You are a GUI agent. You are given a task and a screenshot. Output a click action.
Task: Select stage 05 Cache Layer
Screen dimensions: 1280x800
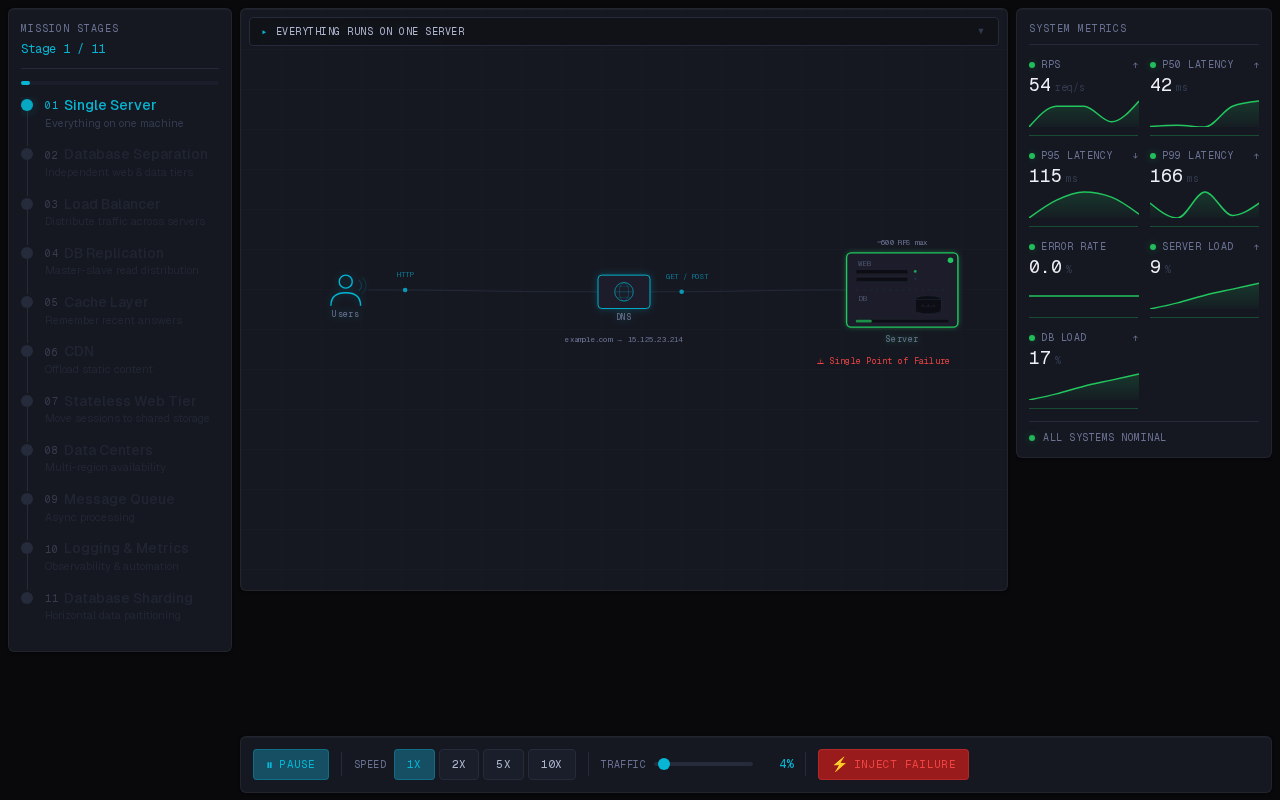[120, 311]
